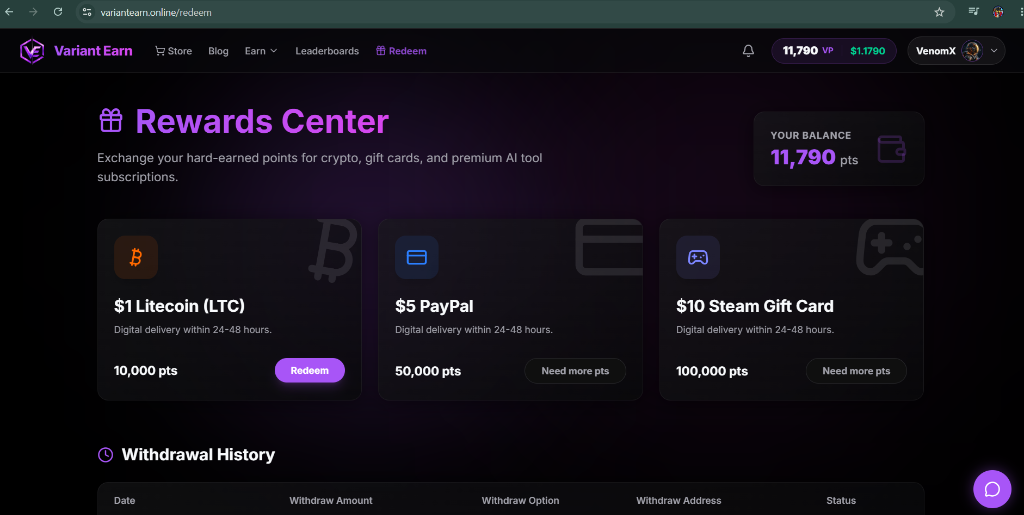Open the Variant Earn brand link
This screenshot has height=515, width=1024.
click(x=93, y=51)
